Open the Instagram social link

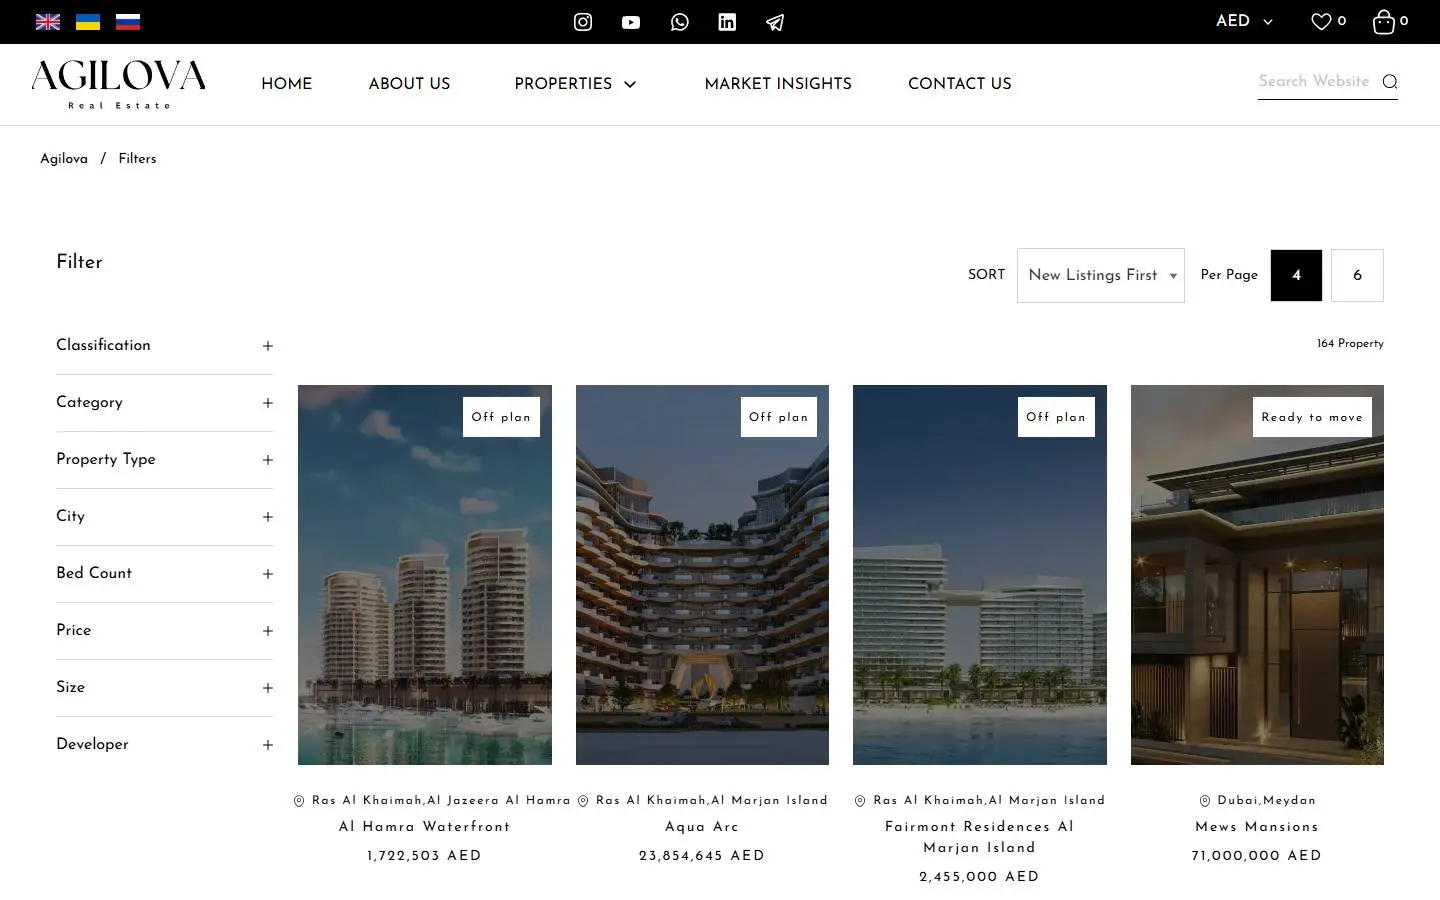pyautogui.click(x=583, y=22)
